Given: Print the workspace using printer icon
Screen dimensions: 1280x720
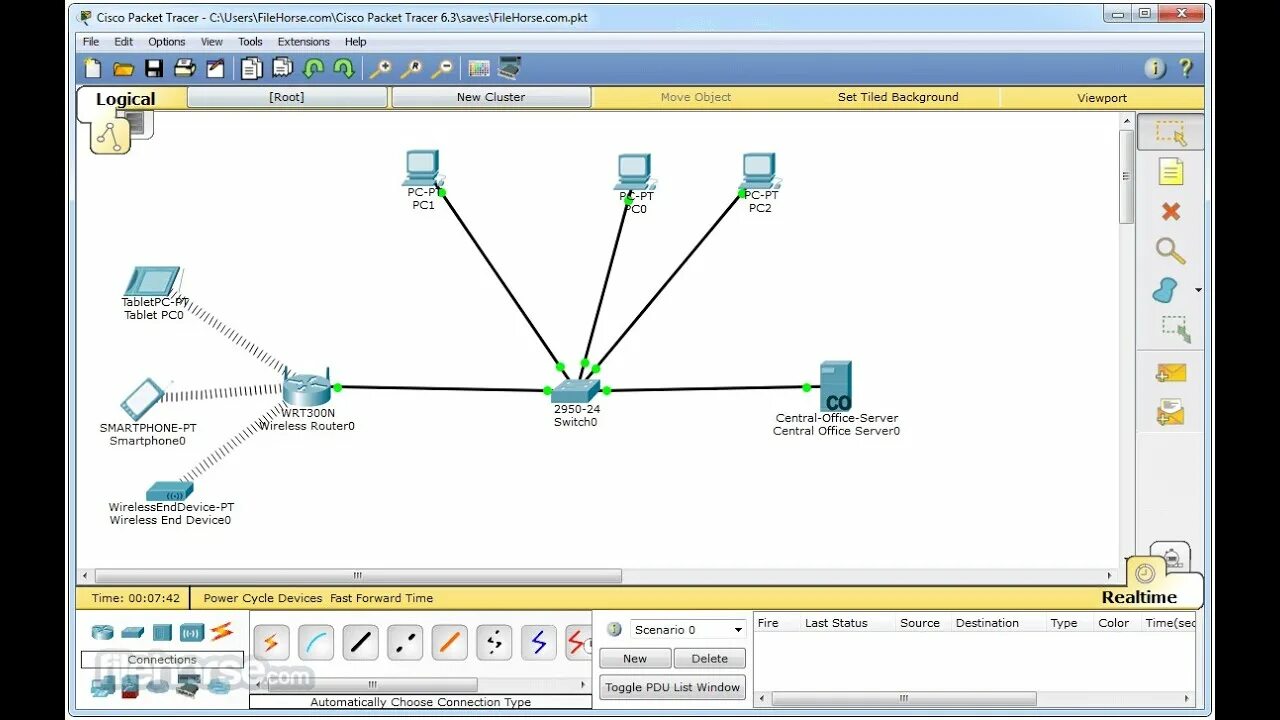Looking at the screenshot, I should tap(185, 69).
